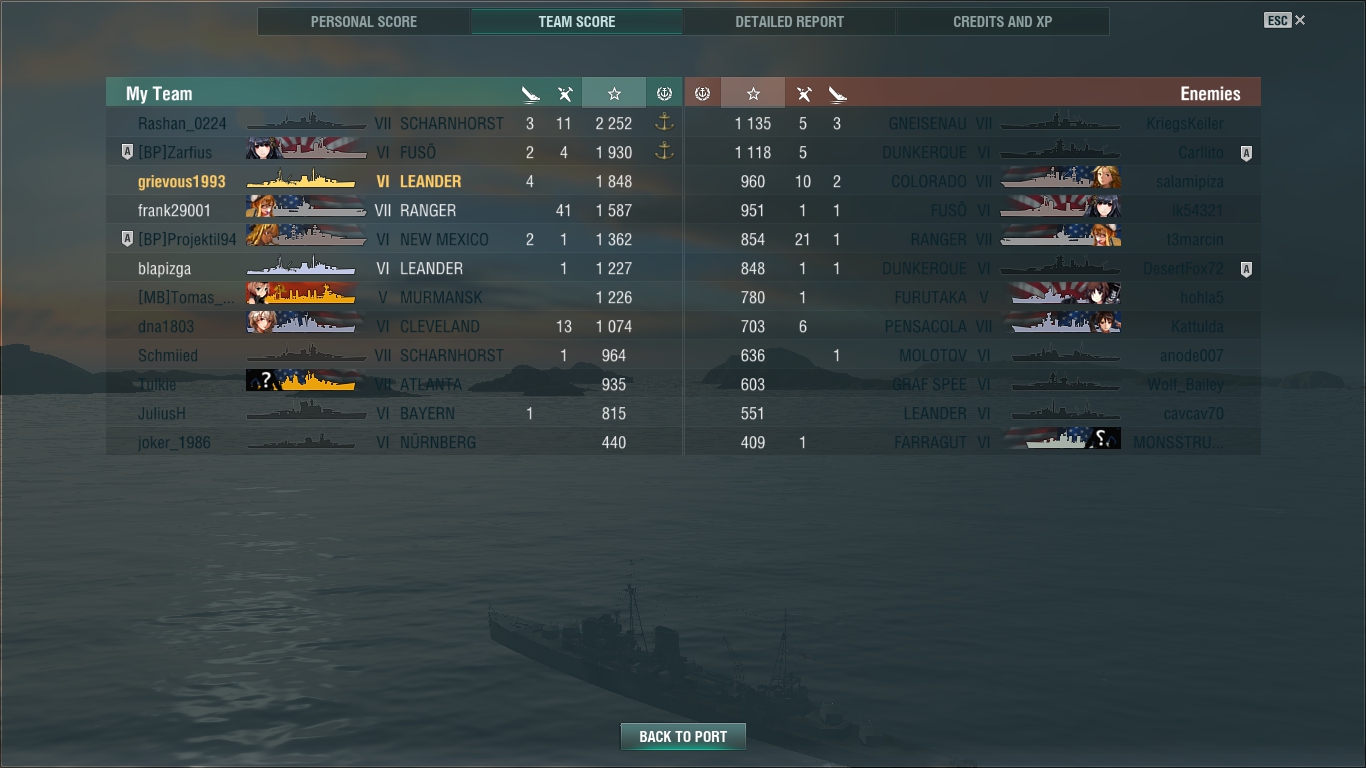Screen dimensions: 1366x768
Task: Click the clan badge beside [BP]Zarfius
Action: click(127, 152)
